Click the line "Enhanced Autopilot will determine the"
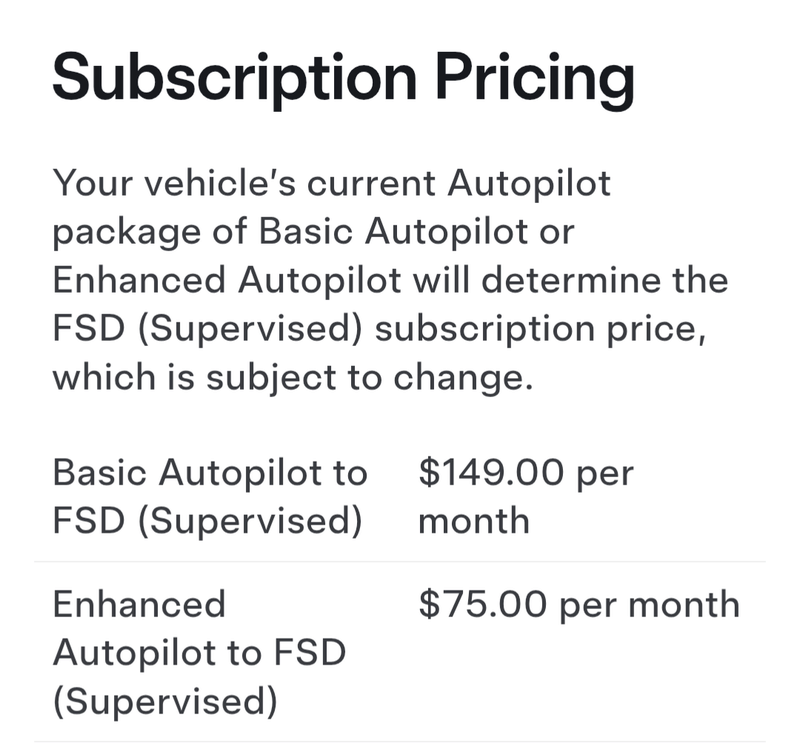This screenshot has width=800, height=746. [390, 280]
